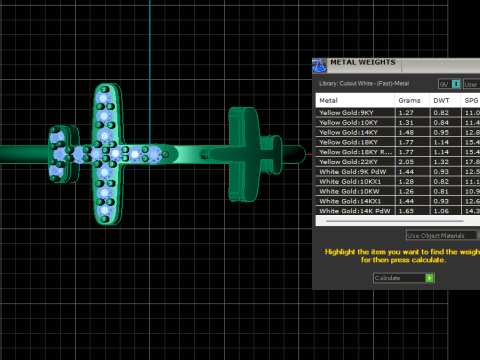Click DWT value 0.82 for Yellow Gold:9KY
Image resolution: width=480 pixels, height=360 pixels.
441,113
